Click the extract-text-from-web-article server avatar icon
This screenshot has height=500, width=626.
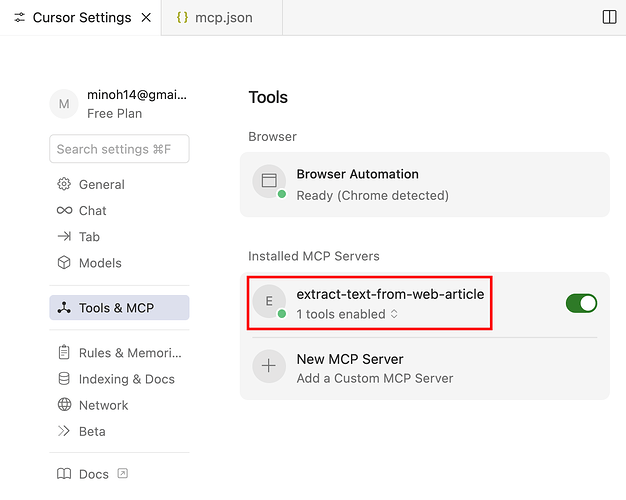268,301
